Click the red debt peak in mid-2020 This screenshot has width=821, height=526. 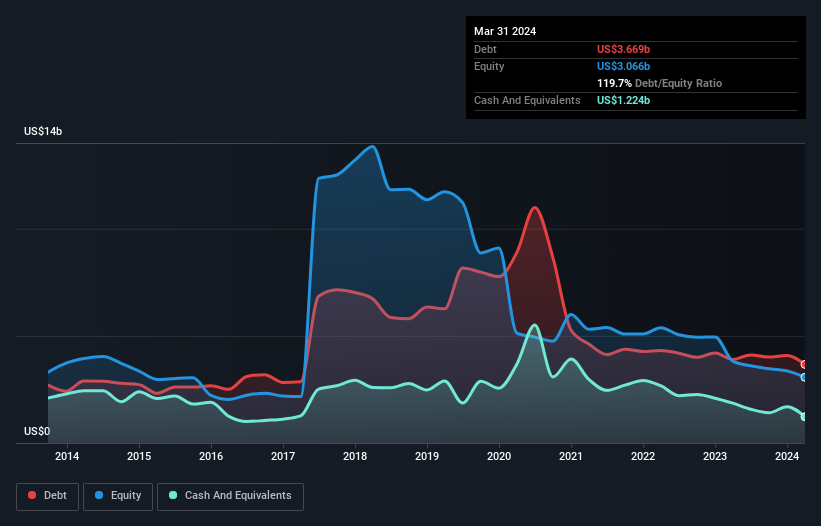pos(535,208)
